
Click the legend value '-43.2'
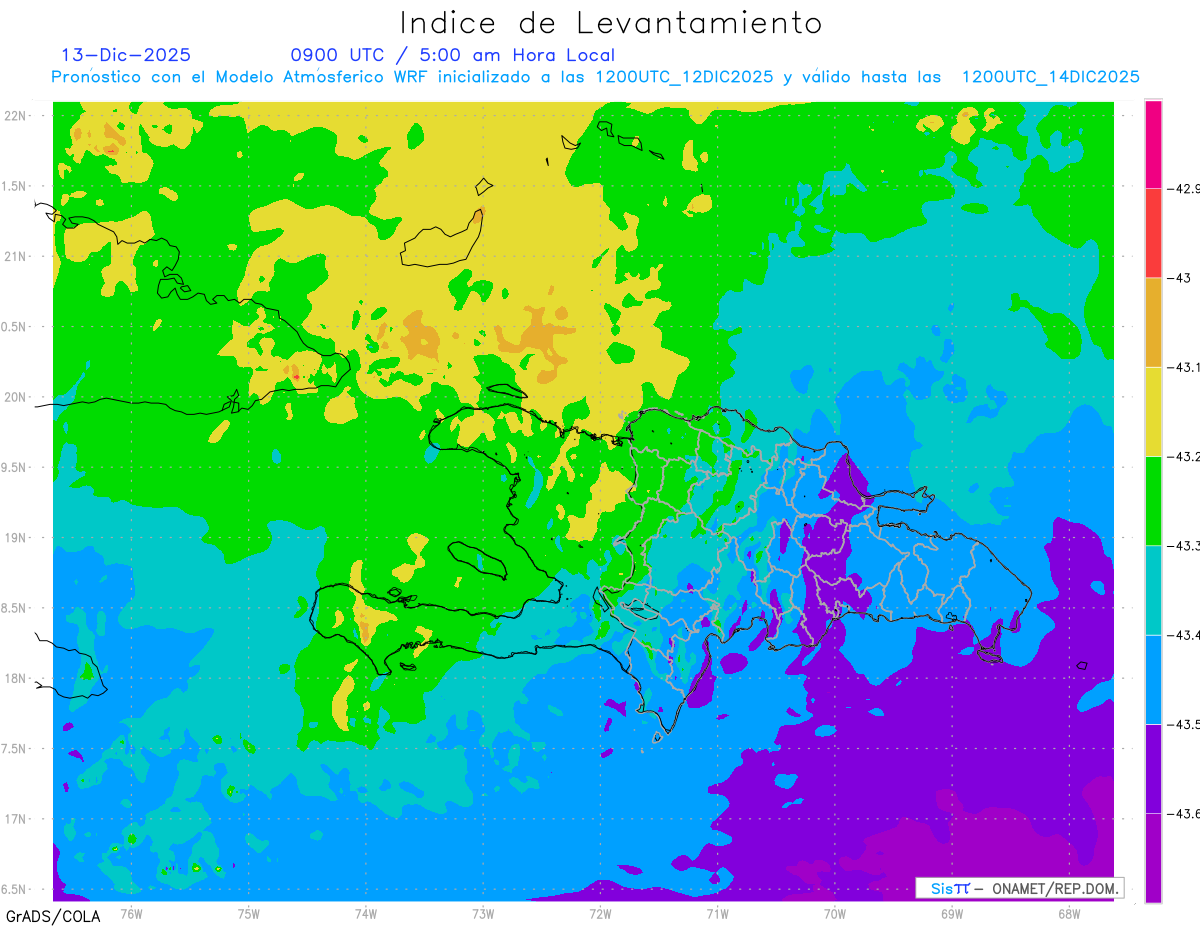tap(1184, 456)
